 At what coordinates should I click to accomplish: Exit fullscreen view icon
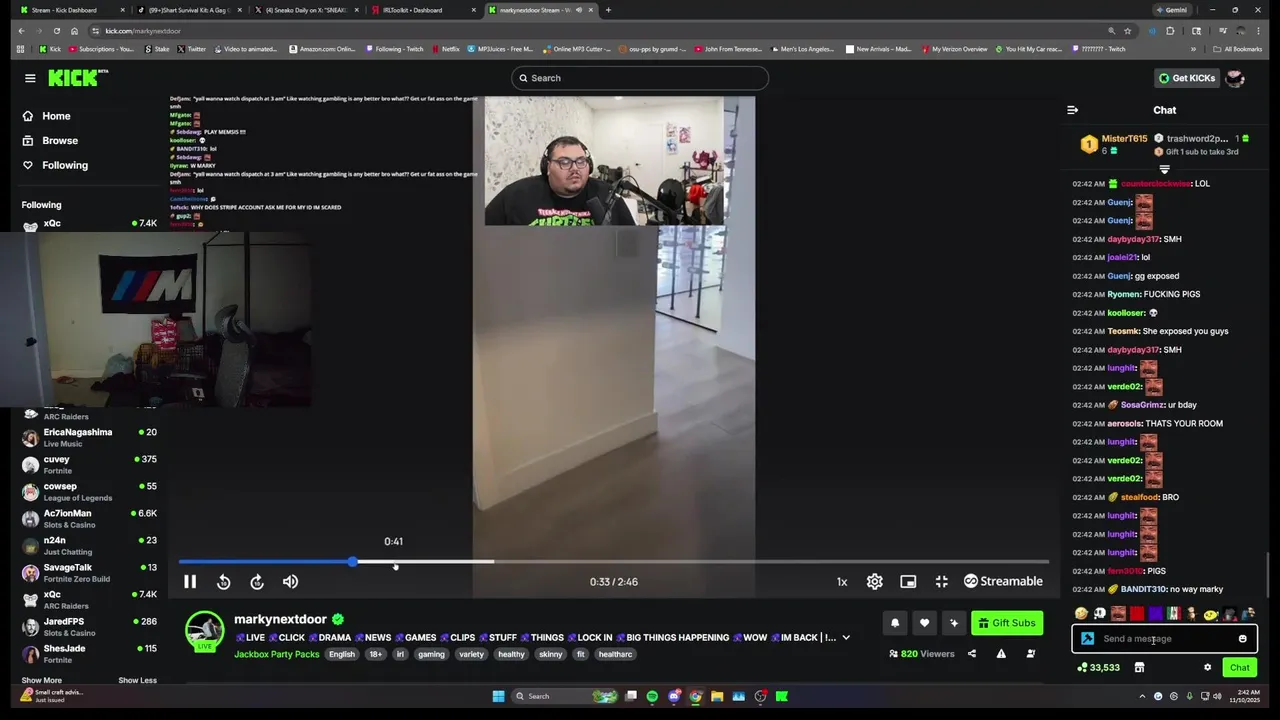[941, 581]
